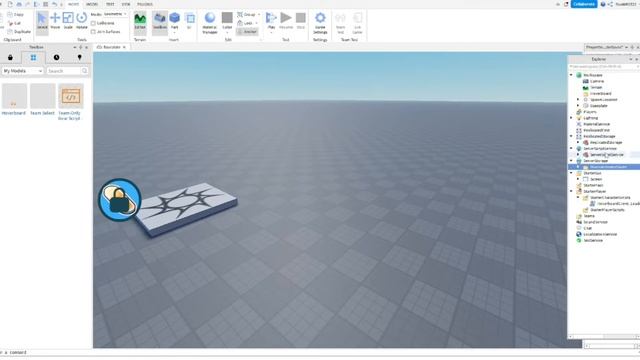This screenshot has width=640, height=360.
Task: Collapse the ServerScriptService node
Action: (x=571, y=149)
